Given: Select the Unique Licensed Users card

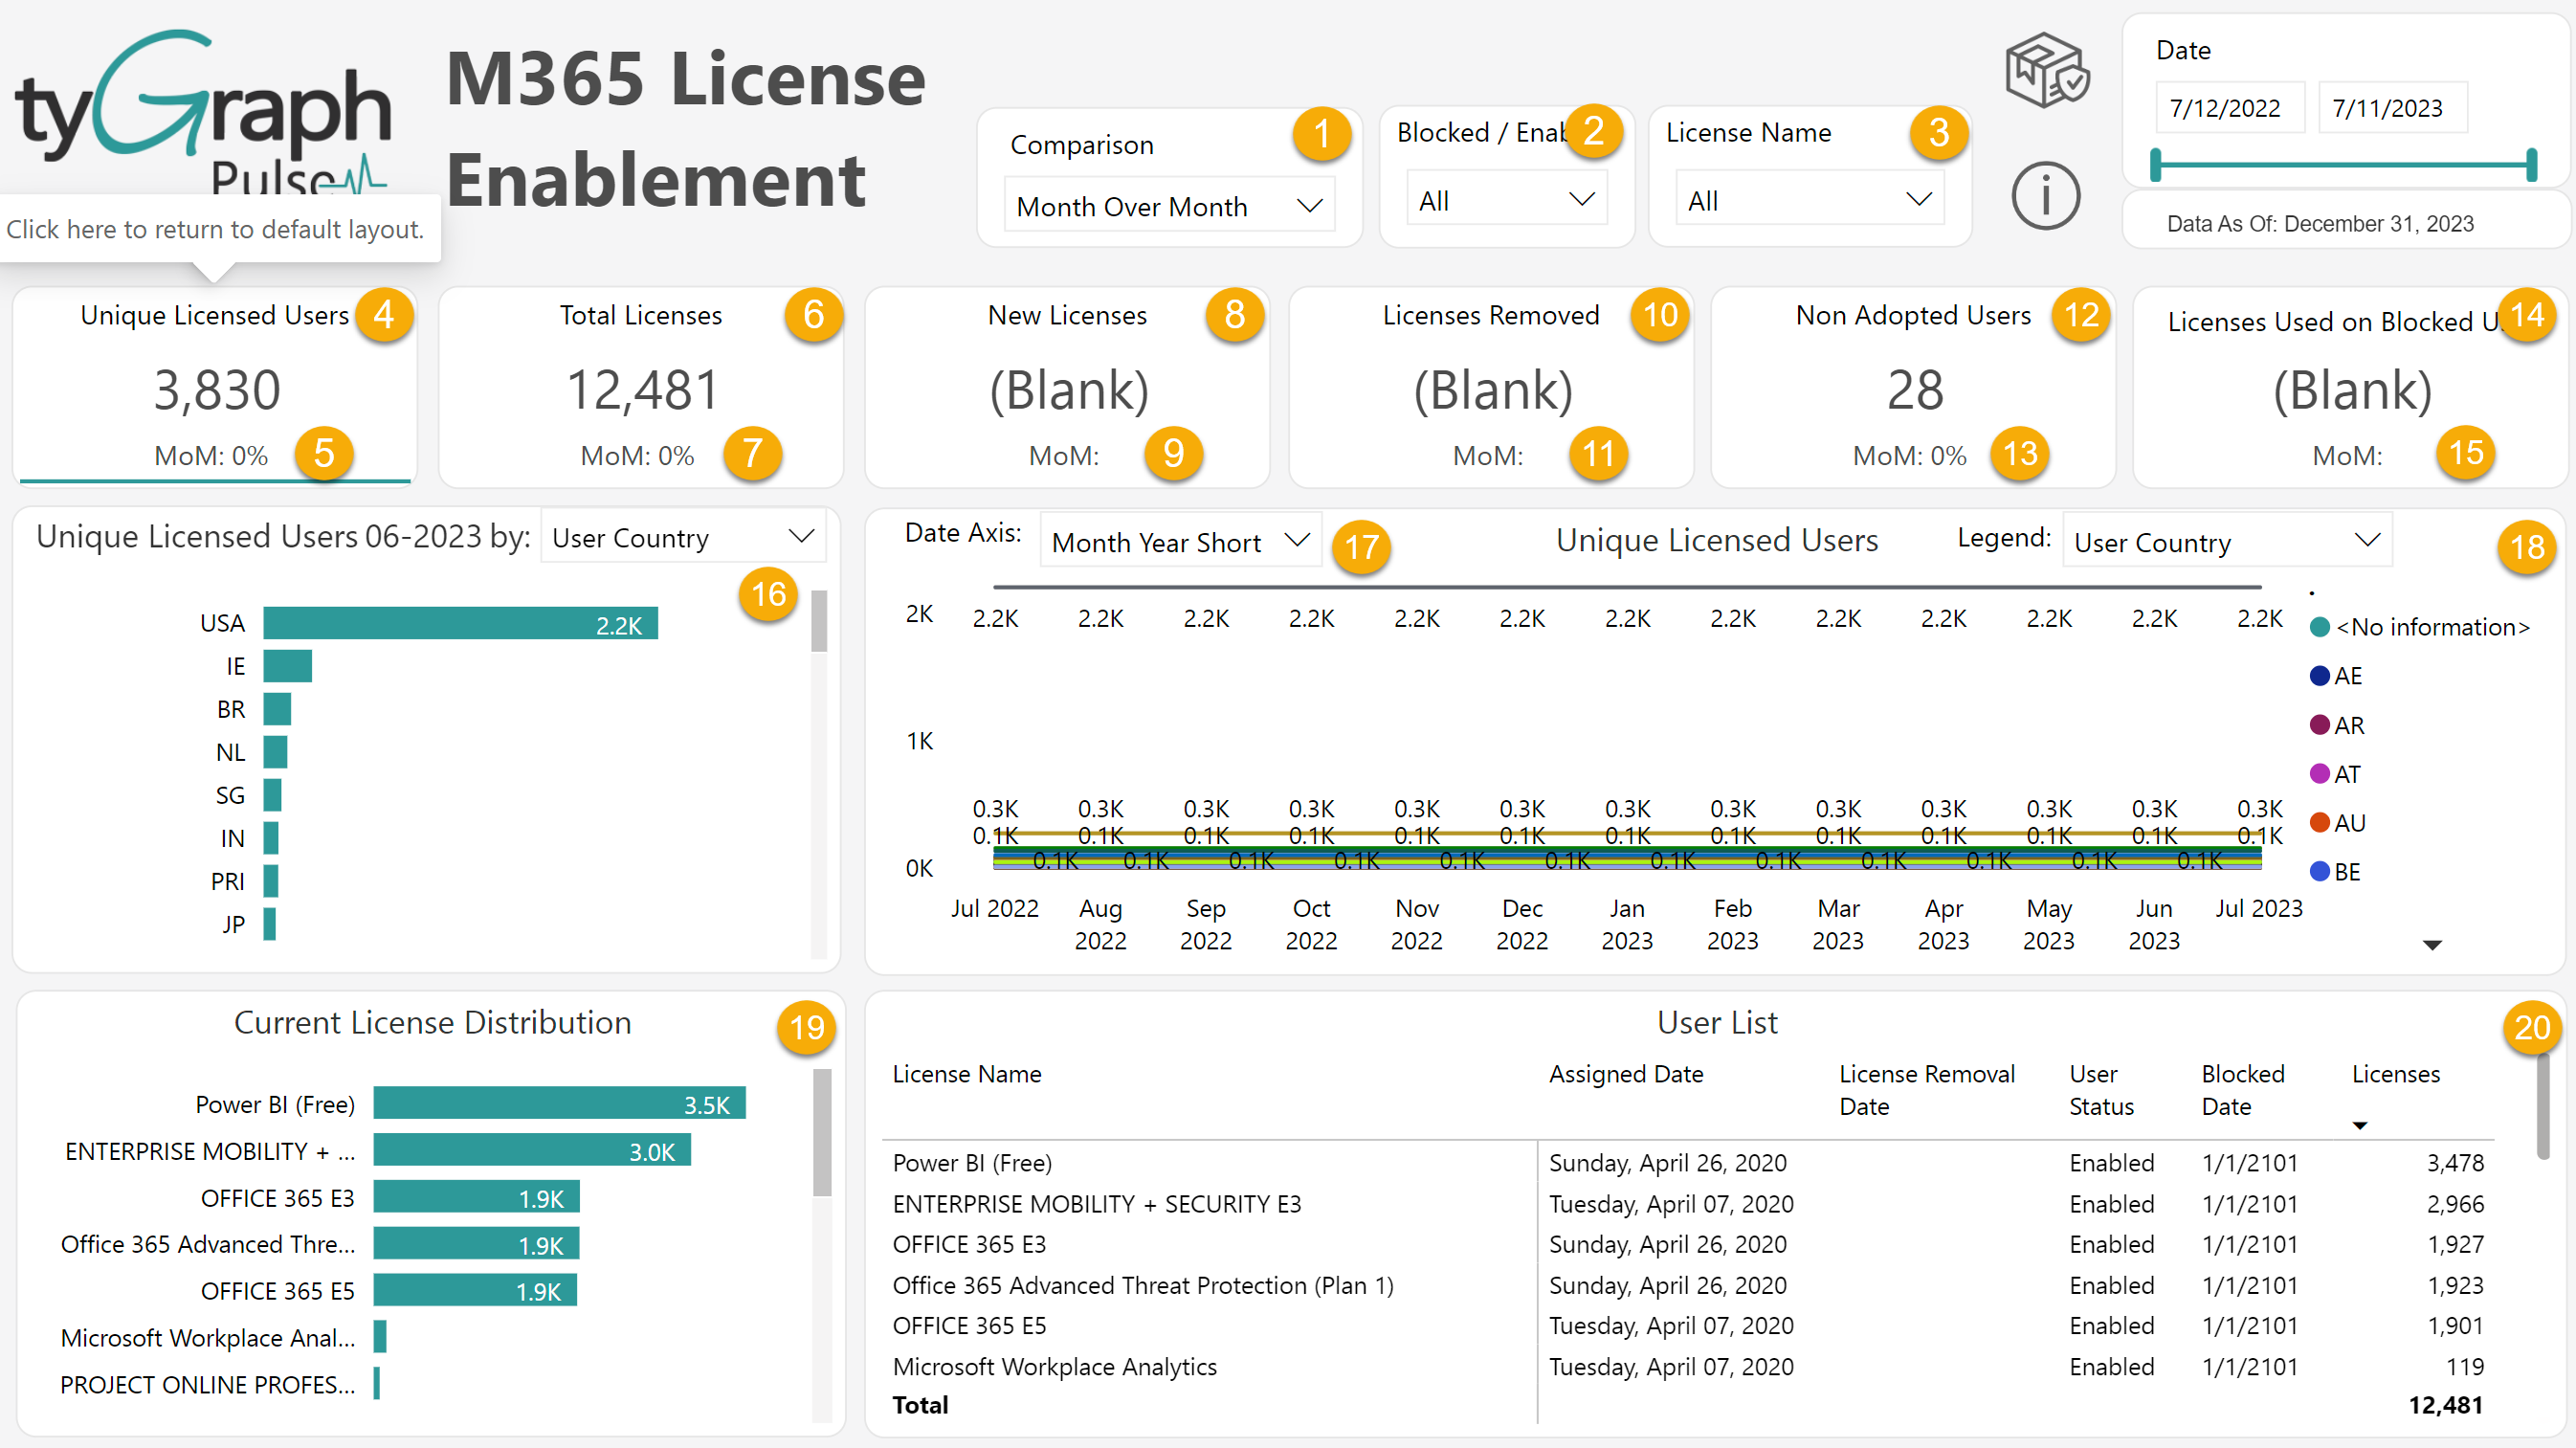Looking at the screenshot, I should (215, 388).
